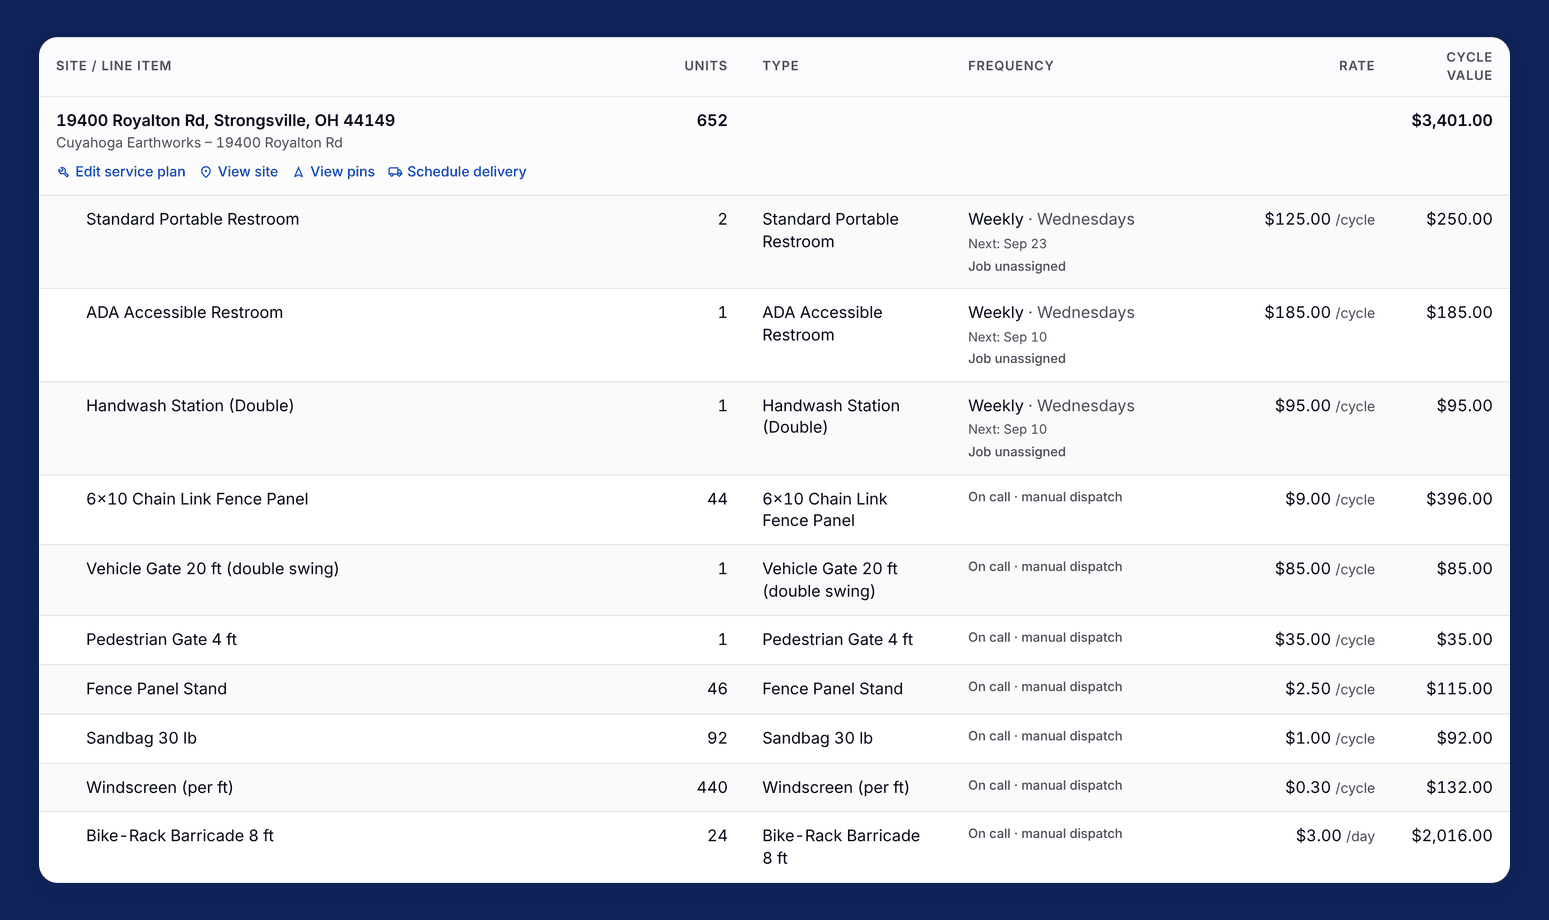The image size is (1549, 920).
Task: Click On call manual dispatch in Sandbag row
Action: click(1045, 736)
